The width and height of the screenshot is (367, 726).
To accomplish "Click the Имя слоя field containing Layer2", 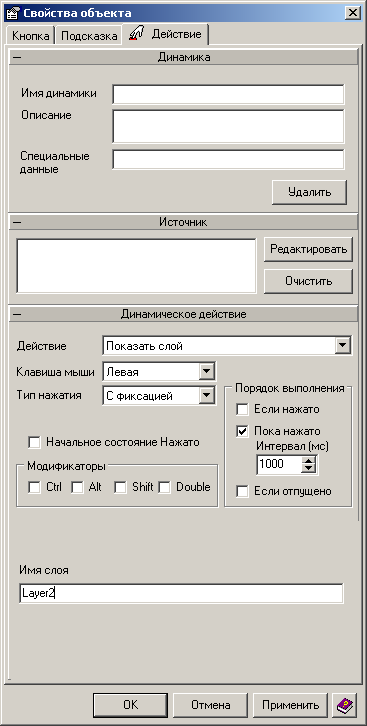I will pyautogui.click(x=181, y=593).
